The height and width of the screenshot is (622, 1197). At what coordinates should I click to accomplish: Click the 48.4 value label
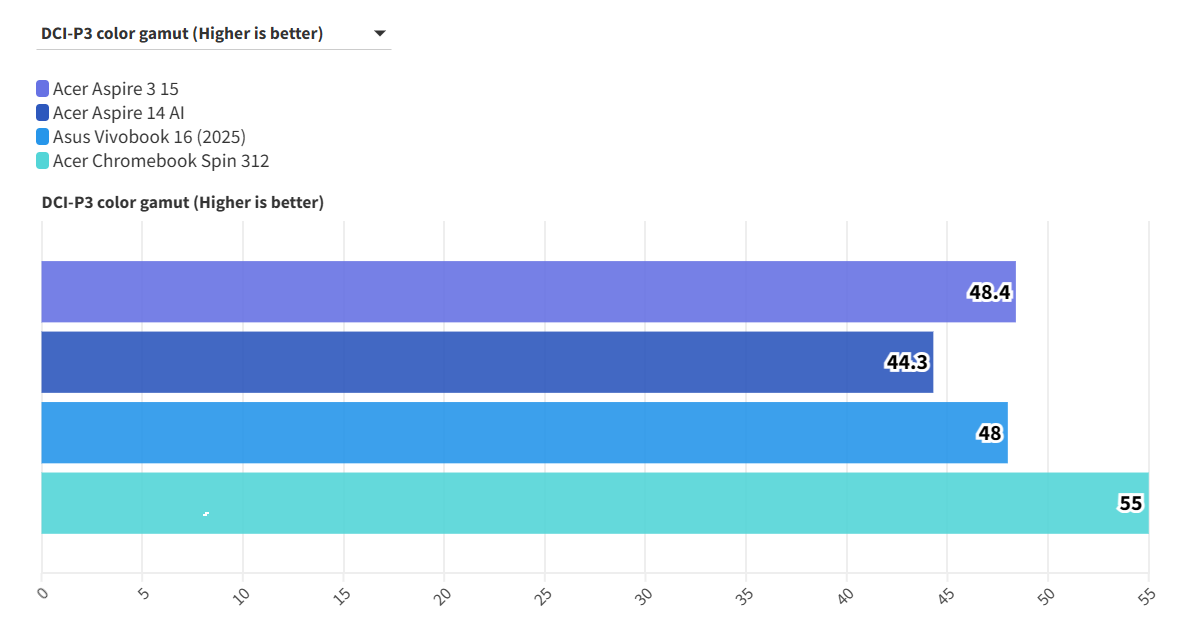989,292
